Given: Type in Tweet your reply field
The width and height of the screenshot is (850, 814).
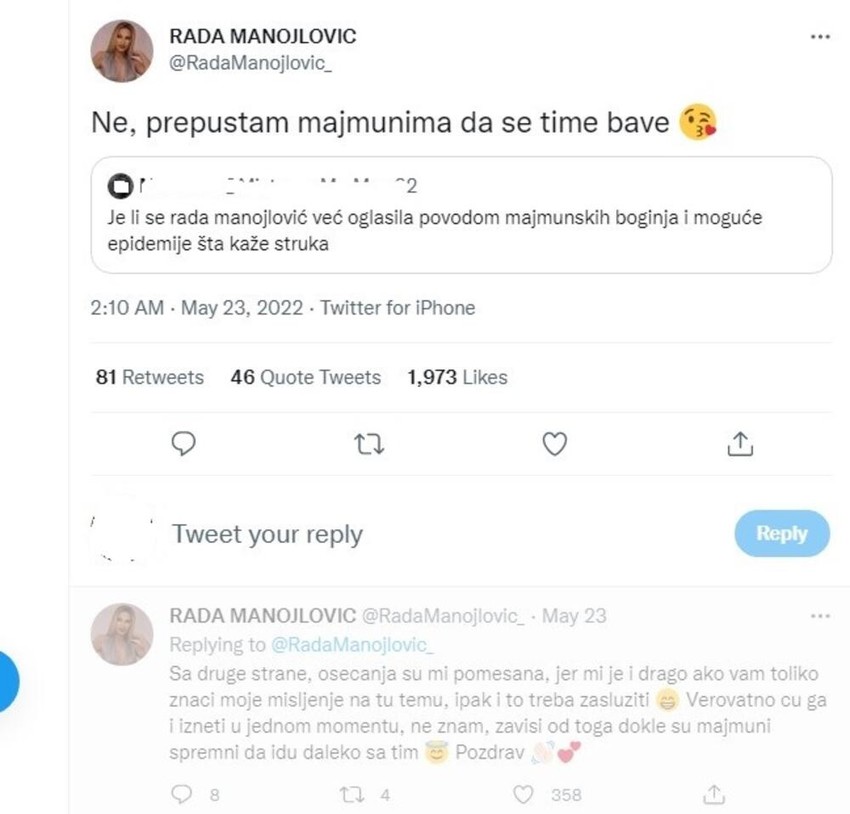Looking at the screenshot, I should click(400, 534).
